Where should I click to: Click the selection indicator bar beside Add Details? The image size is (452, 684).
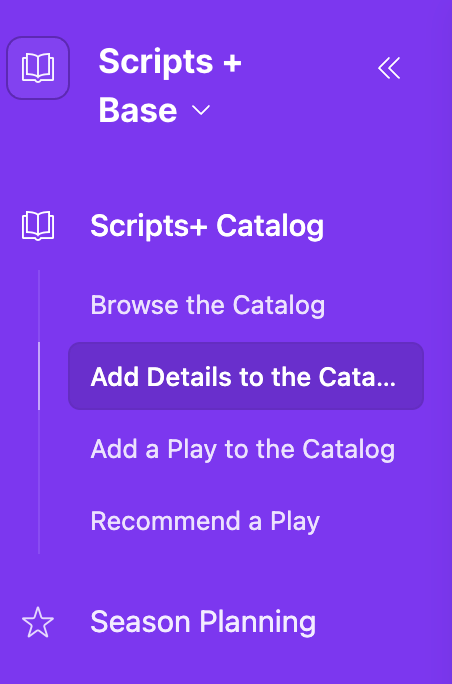click(39, 376)
